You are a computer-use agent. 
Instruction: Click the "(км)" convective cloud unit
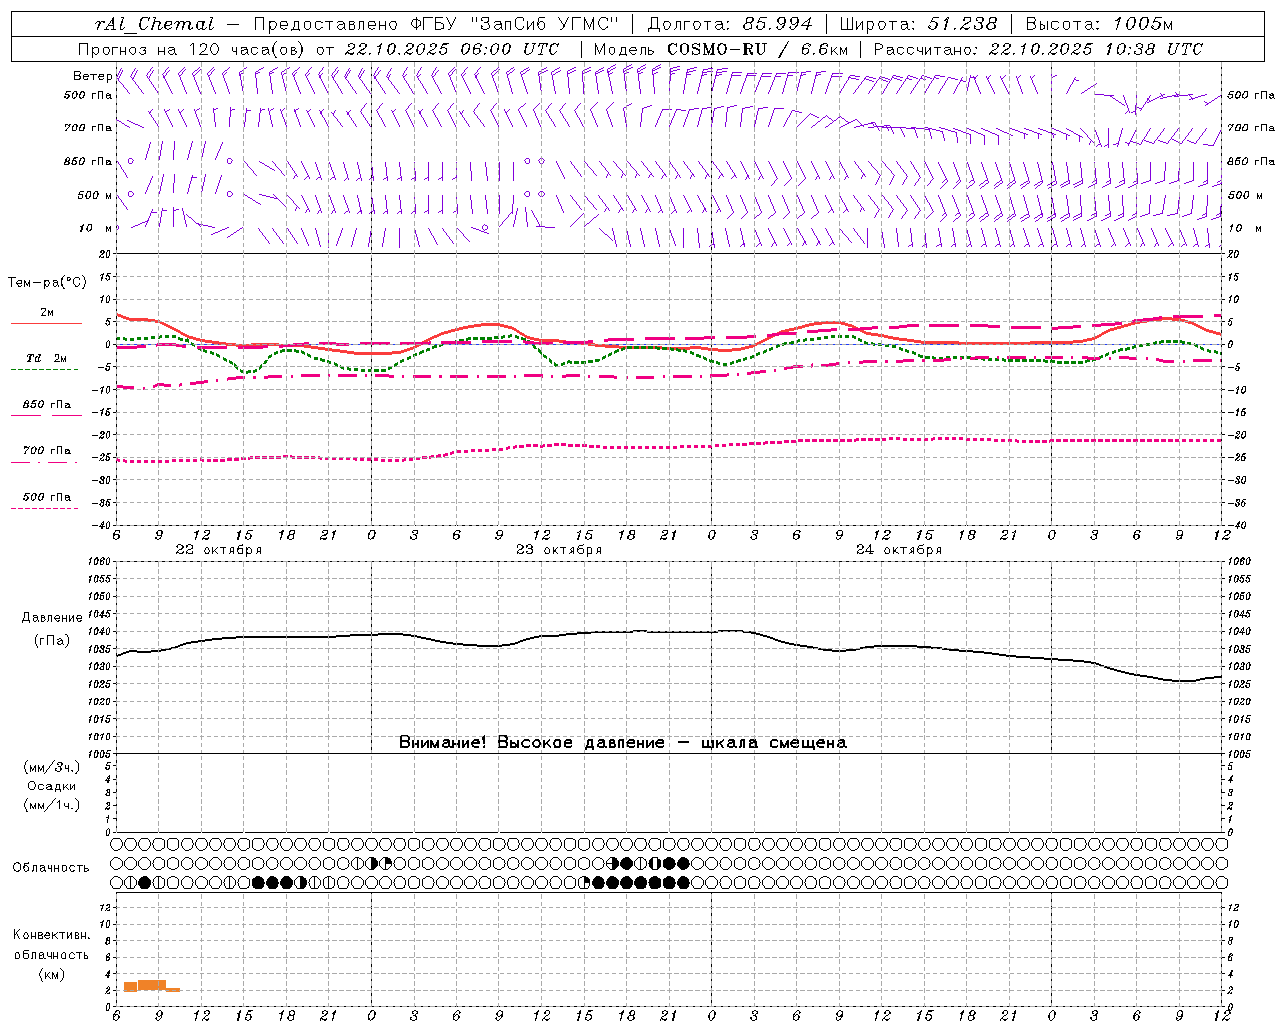point(52,974)
